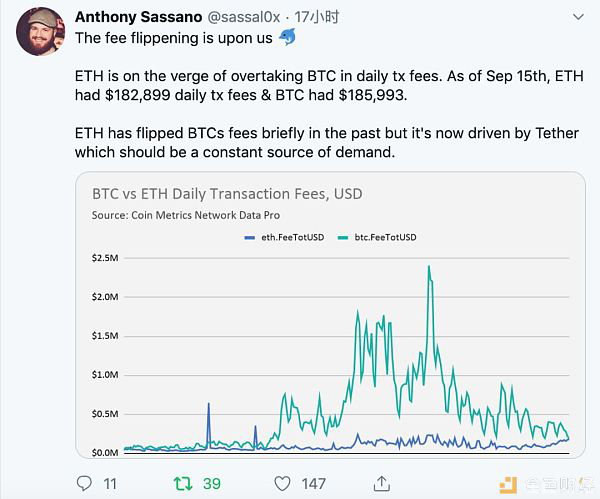Like the tweet with heart icon
This screenshot has height=499, width=600.
tap(282, 484)
